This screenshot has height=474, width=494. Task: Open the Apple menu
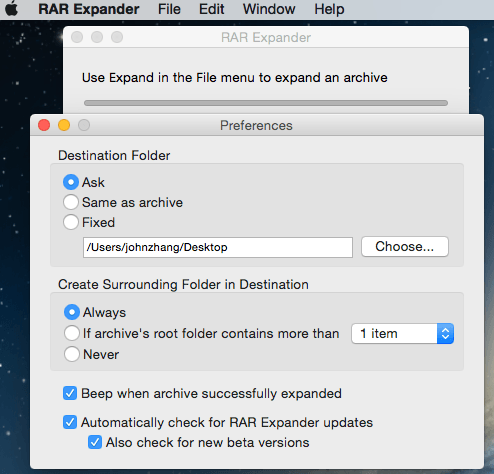tap(12, 9)
